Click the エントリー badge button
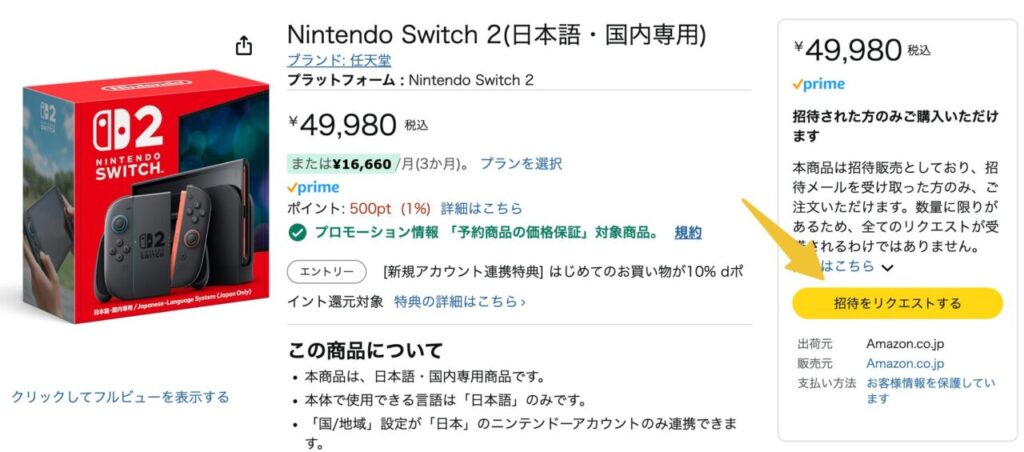The image size is (1024, 452). point(327,272)
